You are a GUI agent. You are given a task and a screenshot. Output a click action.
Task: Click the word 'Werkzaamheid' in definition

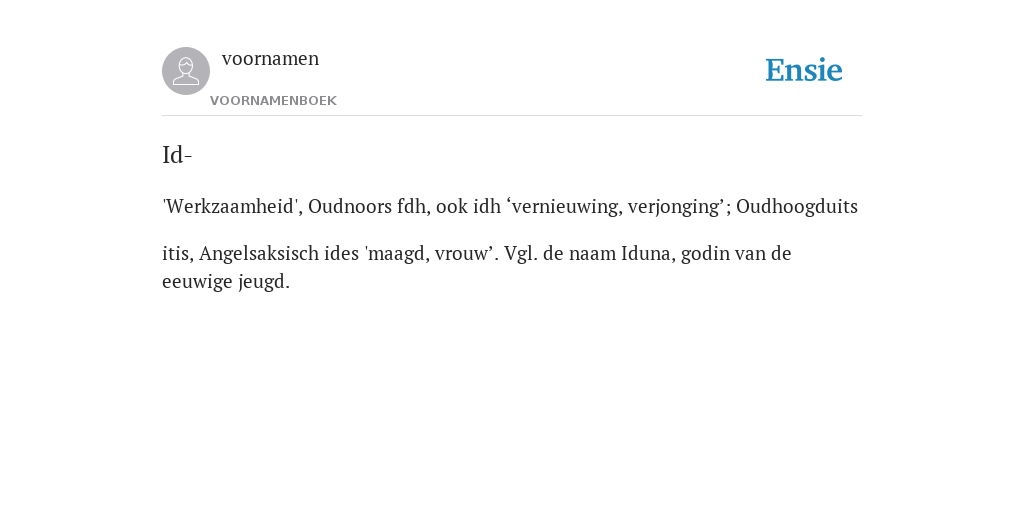coord(231,206)
